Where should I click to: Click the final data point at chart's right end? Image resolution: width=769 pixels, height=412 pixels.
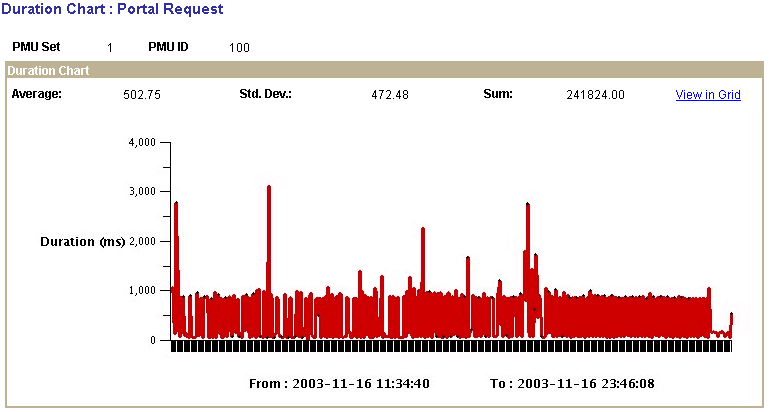point(731,317)
